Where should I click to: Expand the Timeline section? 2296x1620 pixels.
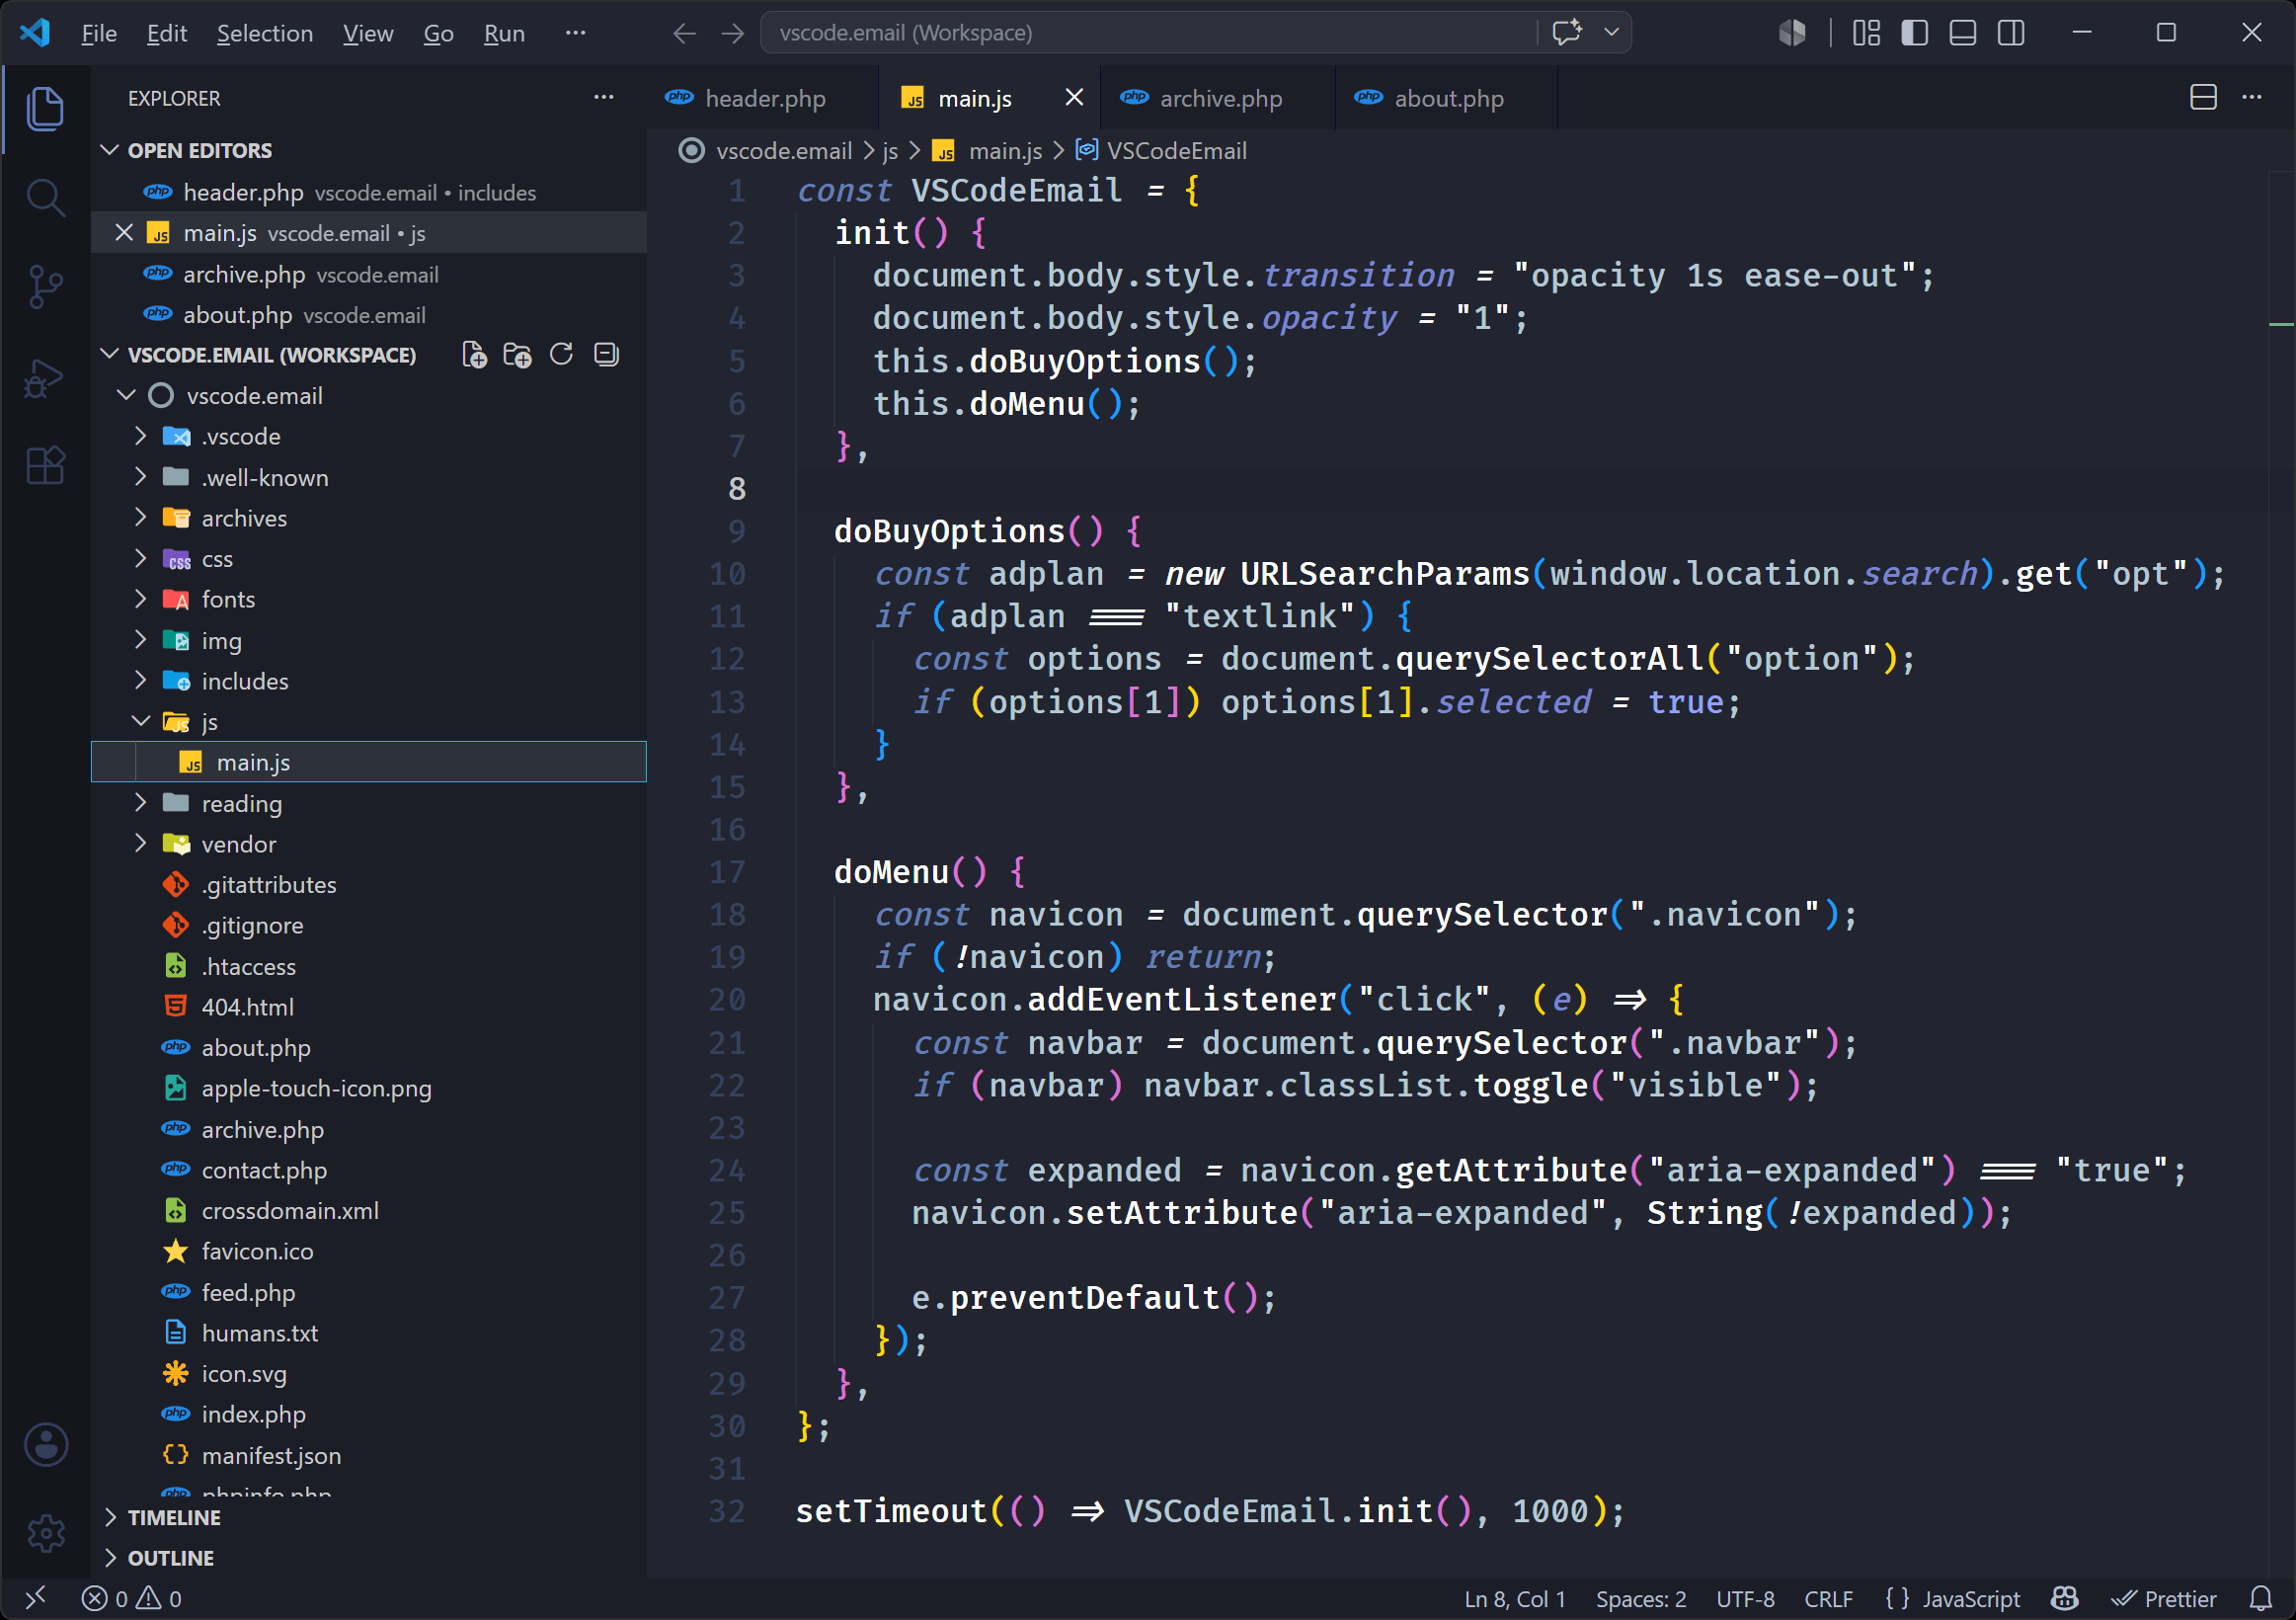click(110, 1517)
